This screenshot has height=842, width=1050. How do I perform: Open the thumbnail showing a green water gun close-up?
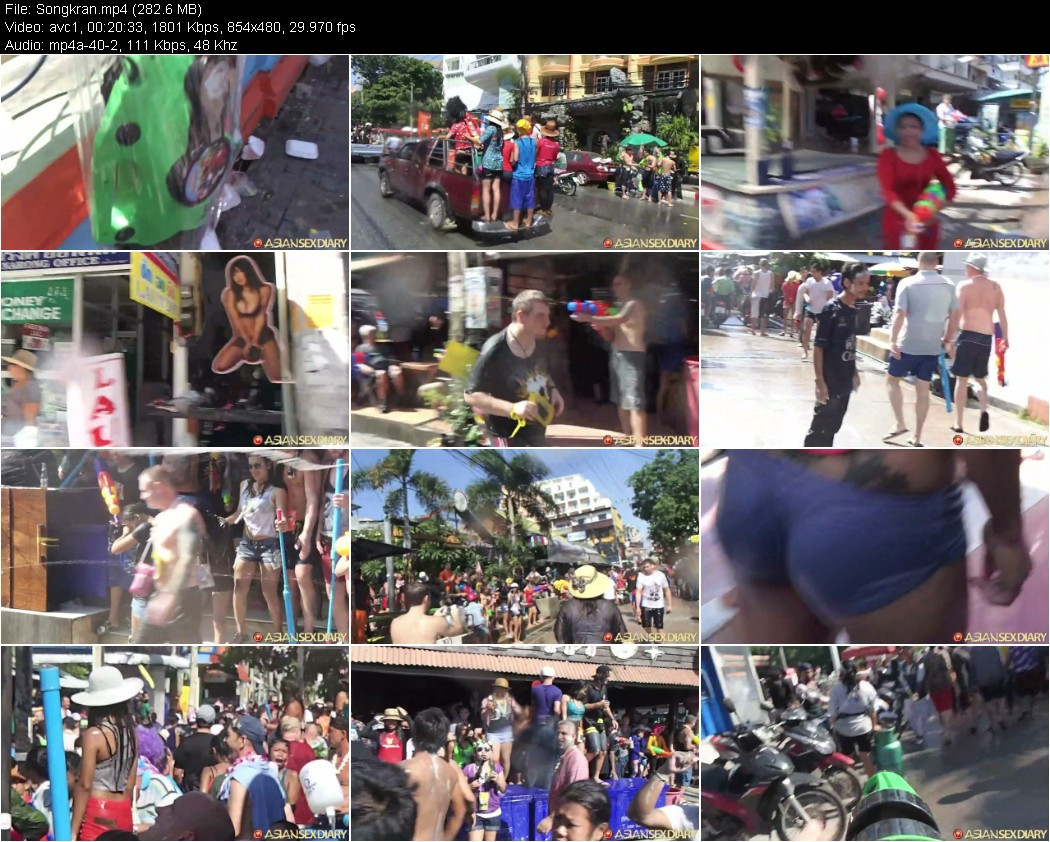tap(175, 153)
